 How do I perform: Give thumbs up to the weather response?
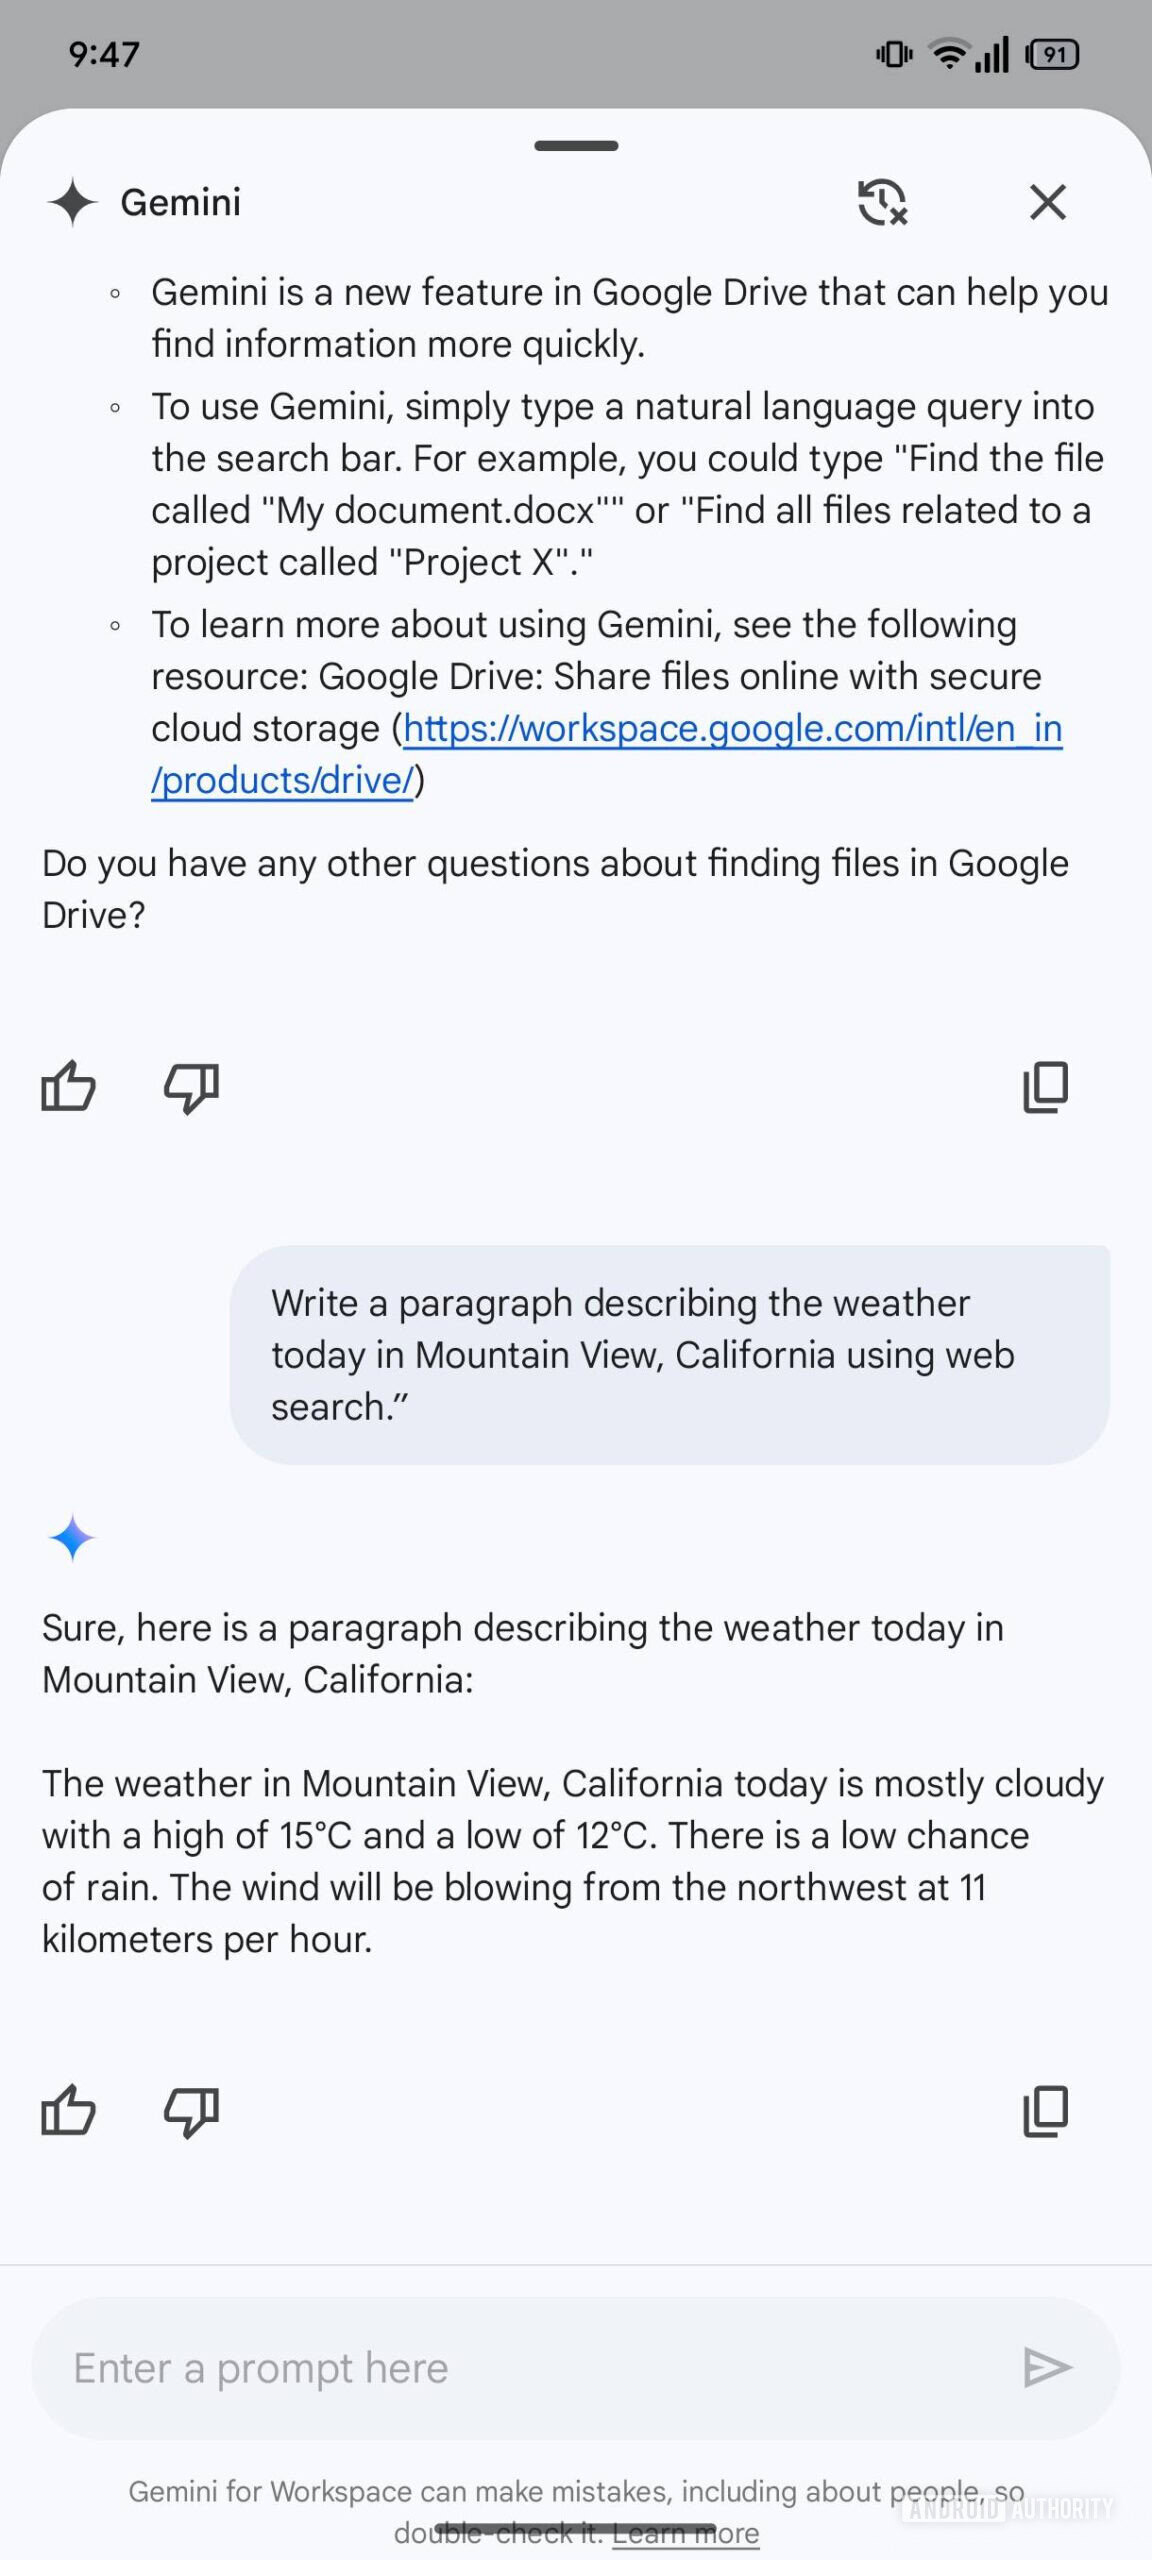pyautogui.click(x=68, y=2111)
